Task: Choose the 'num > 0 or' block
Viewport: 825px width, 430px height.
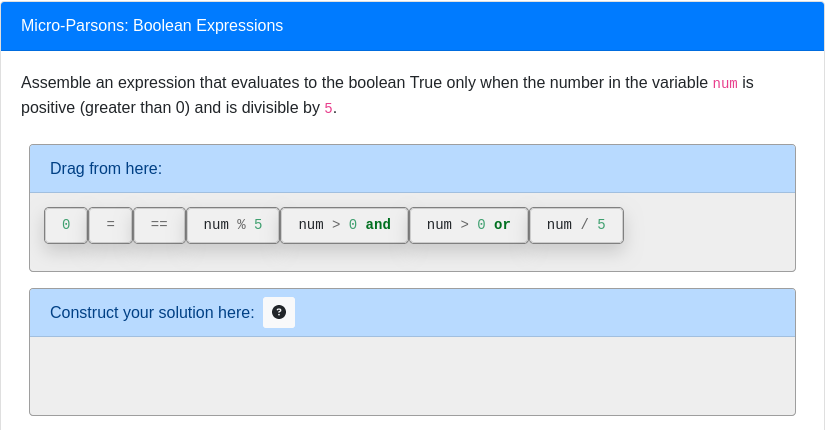Action: 468,225
